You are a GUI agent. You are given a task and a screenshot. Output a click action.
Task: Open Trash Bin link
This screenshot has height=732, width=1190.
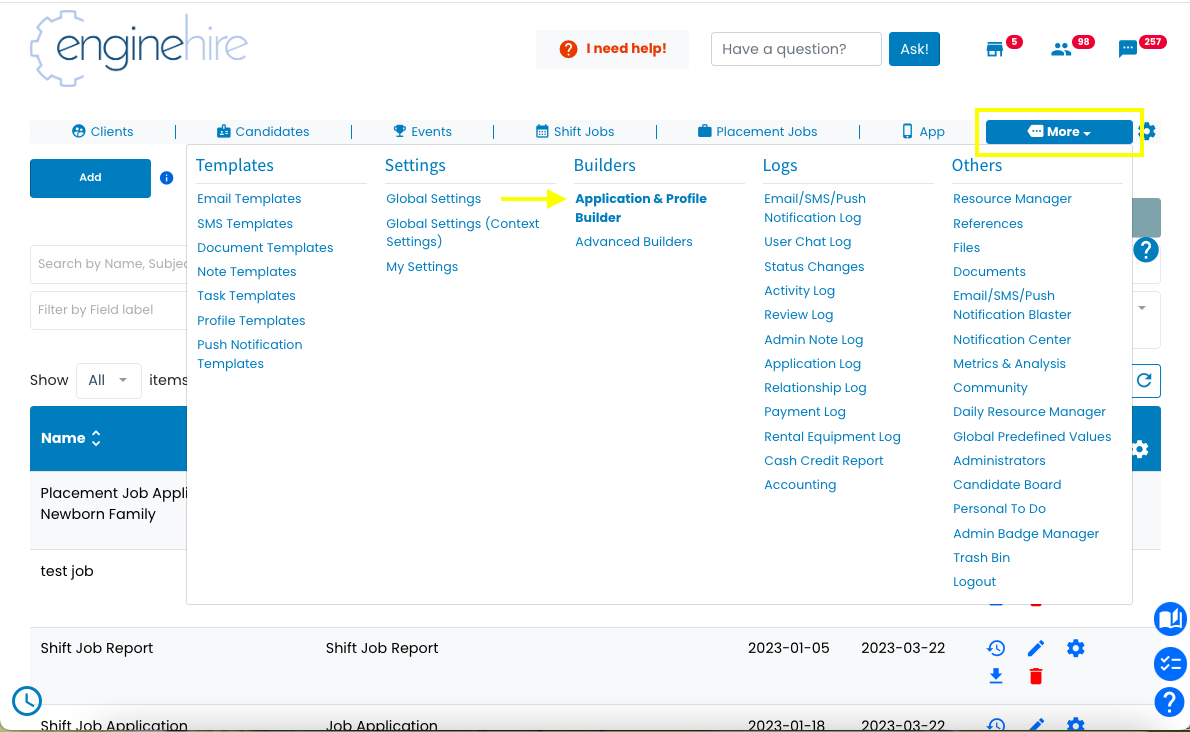981,558
